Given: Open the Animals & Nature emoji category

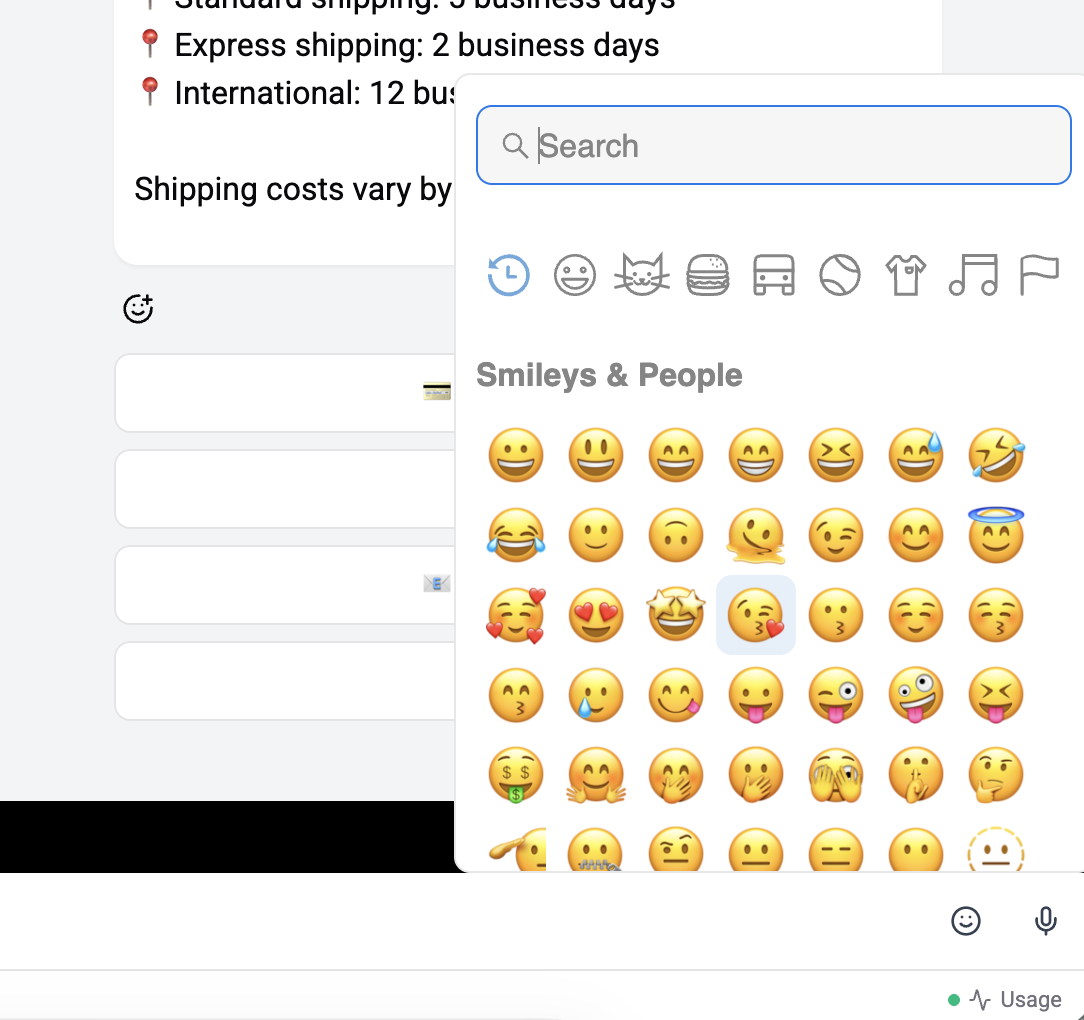Looking at the screenshot, I should tap(642, 275).
